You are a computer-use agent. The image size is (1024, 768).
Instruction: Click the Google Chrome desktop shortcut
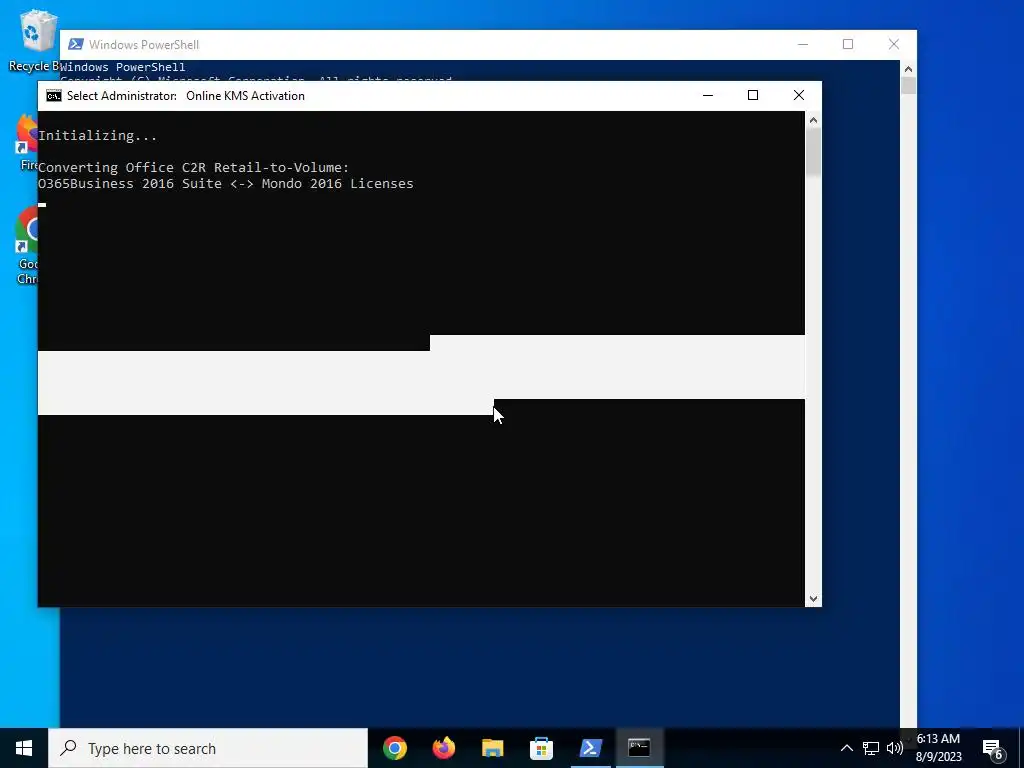coord(26,246)
